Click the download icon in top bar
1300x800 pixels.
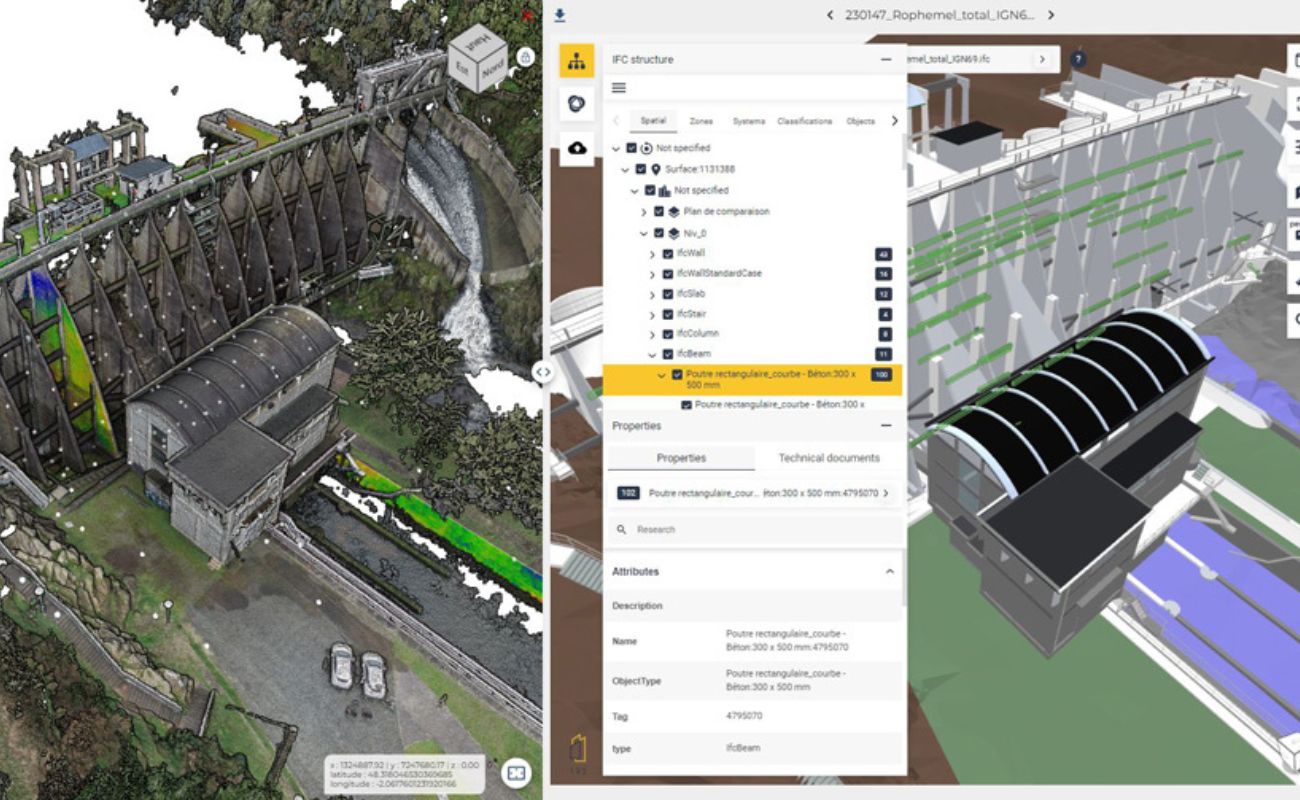pos(560,15)
